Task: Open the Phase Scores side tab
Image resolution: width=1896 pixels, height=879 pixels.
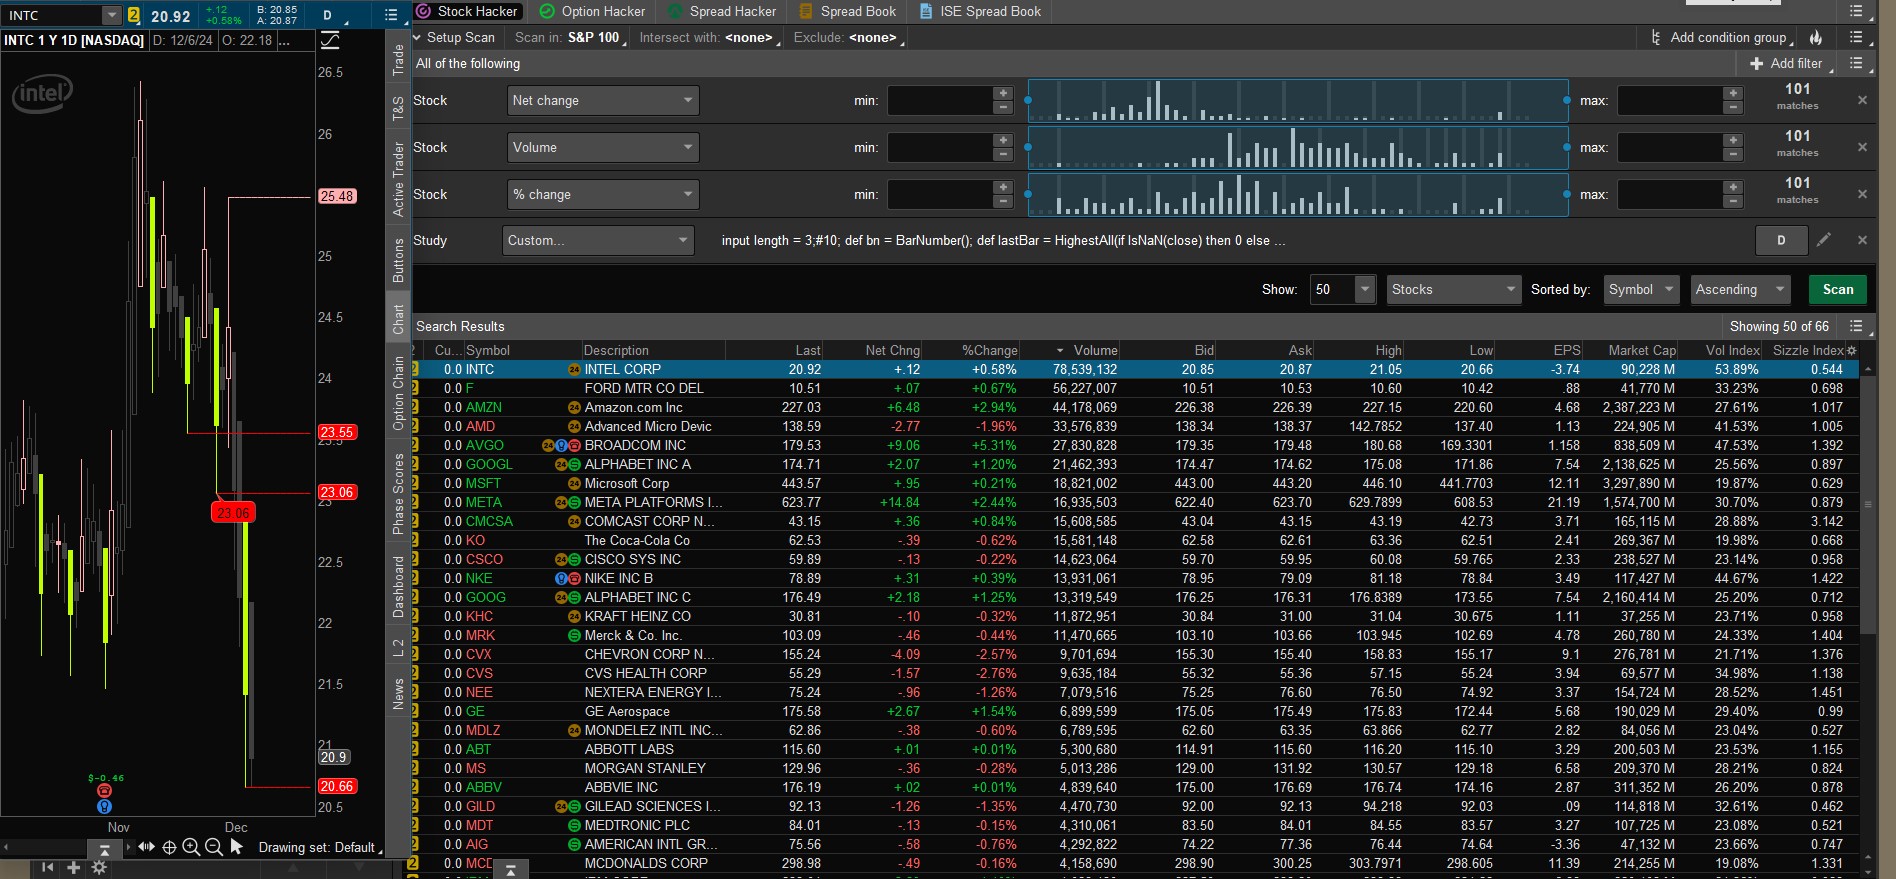Action: point(398,493)
